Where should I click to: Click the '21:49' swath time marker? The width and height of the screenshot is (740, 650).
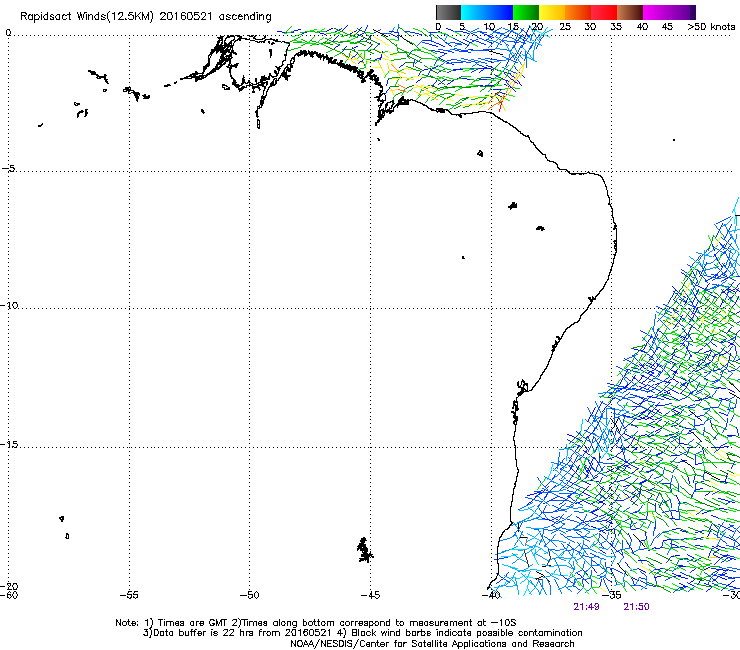586,607
